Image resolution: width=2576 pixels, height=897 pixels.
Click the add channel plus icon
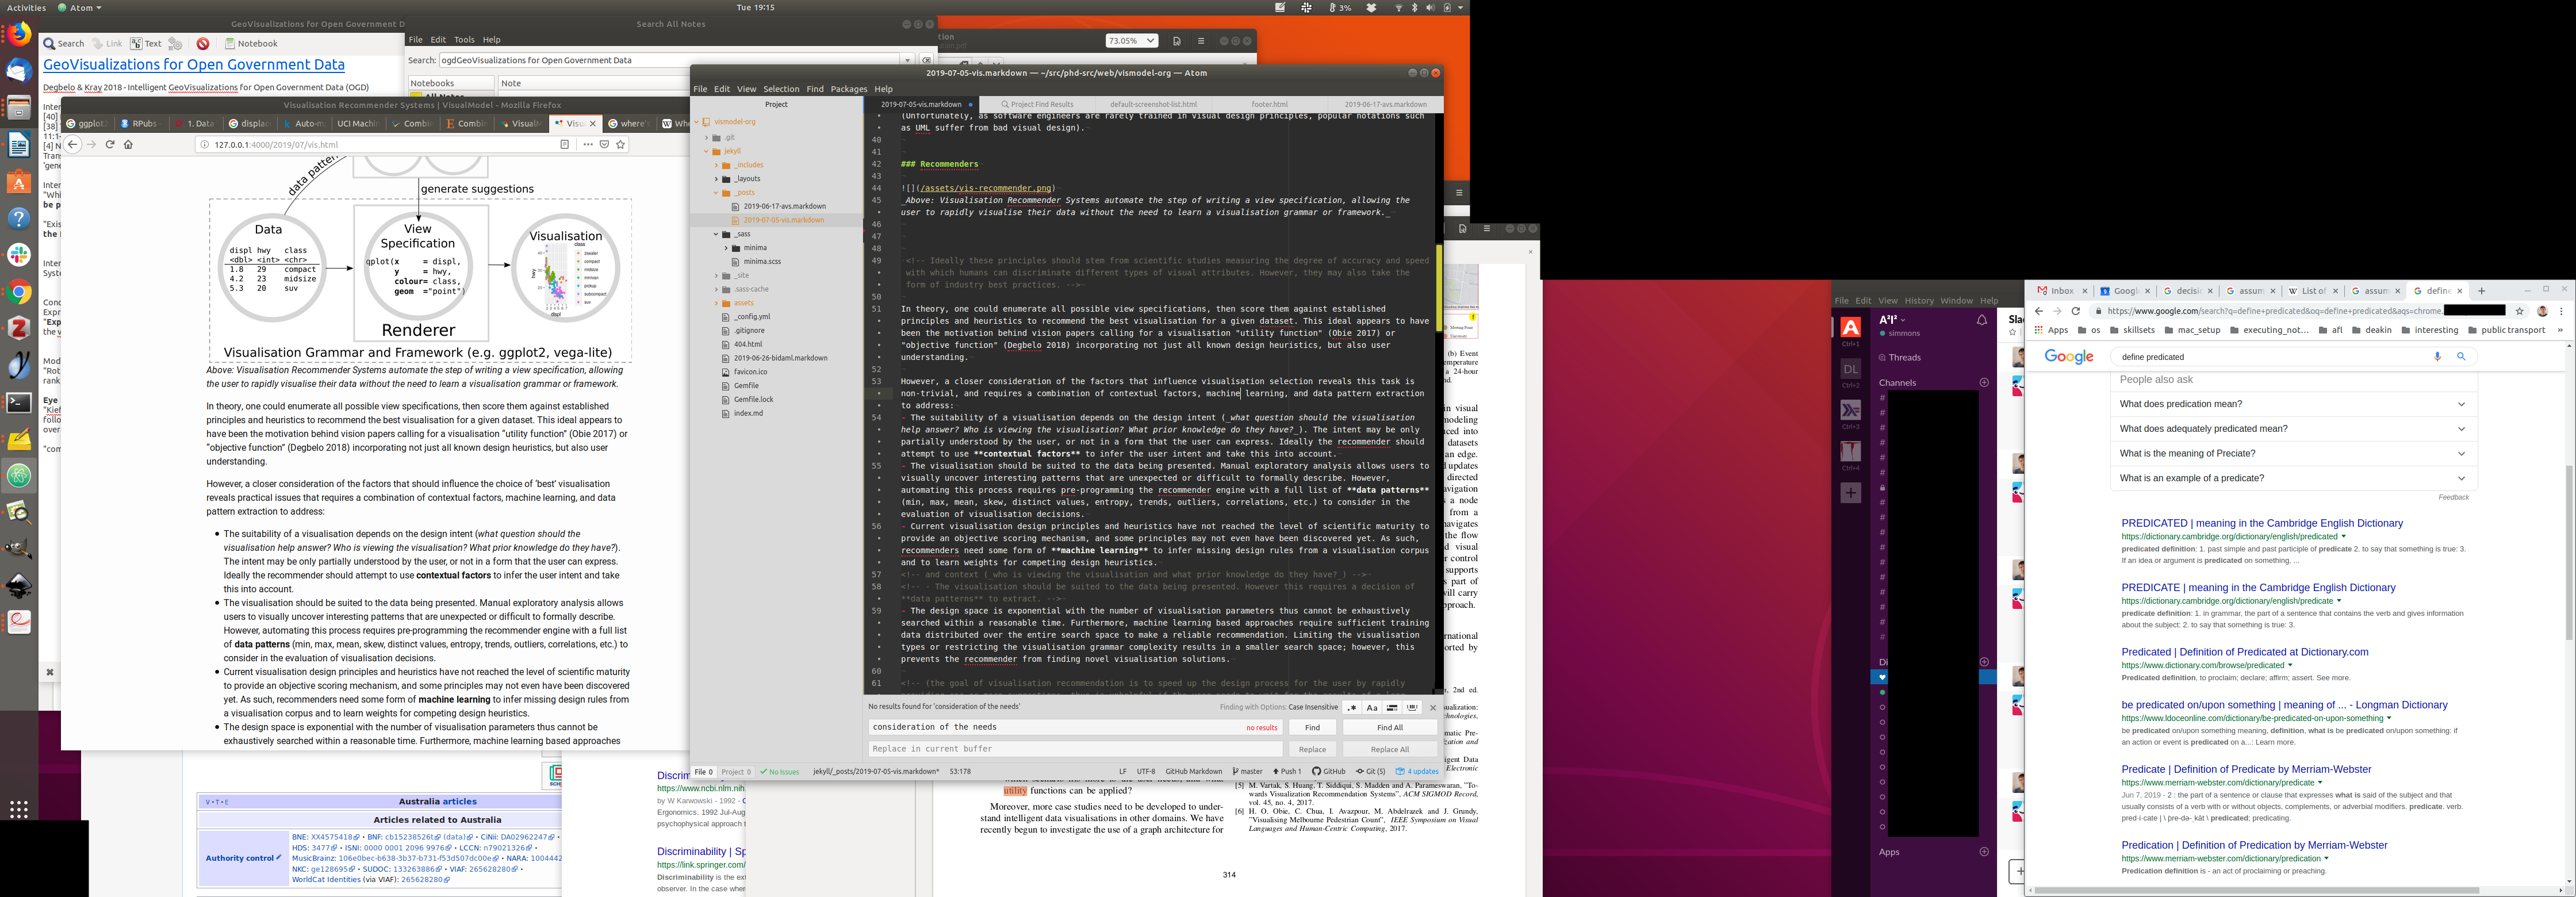1984,382
